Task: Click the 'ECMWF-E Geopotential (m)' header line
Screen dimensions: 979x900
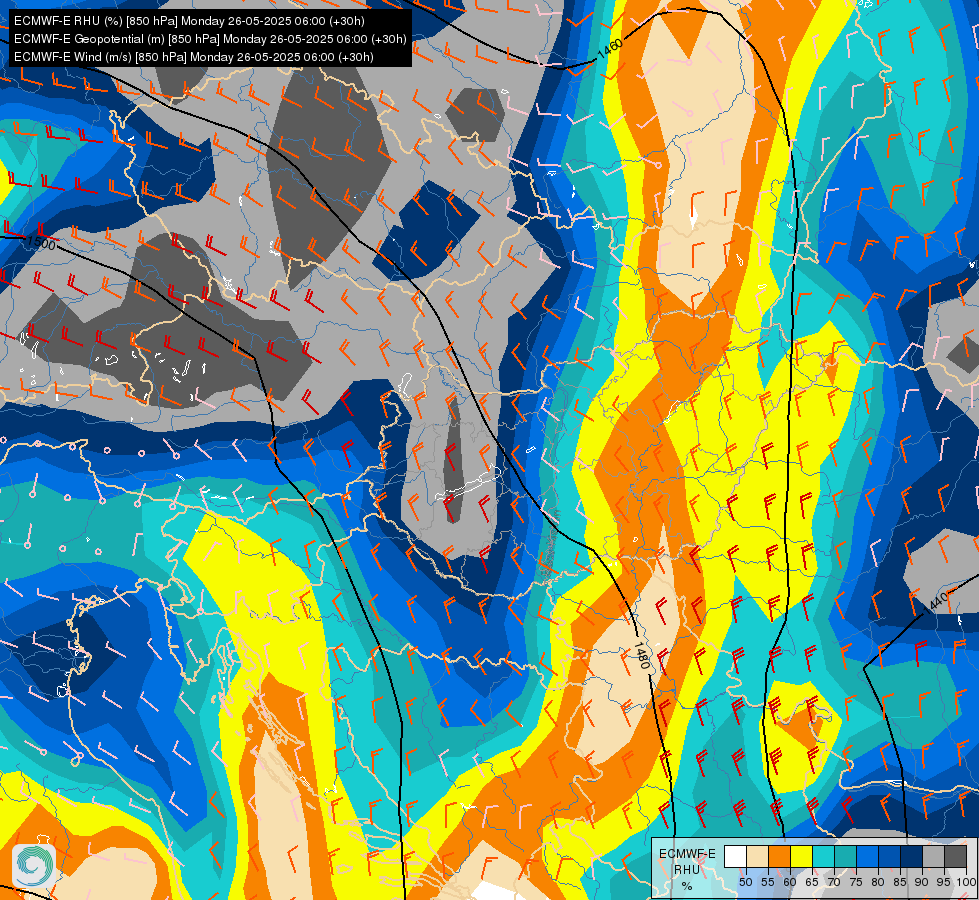Action: point(210,39)
